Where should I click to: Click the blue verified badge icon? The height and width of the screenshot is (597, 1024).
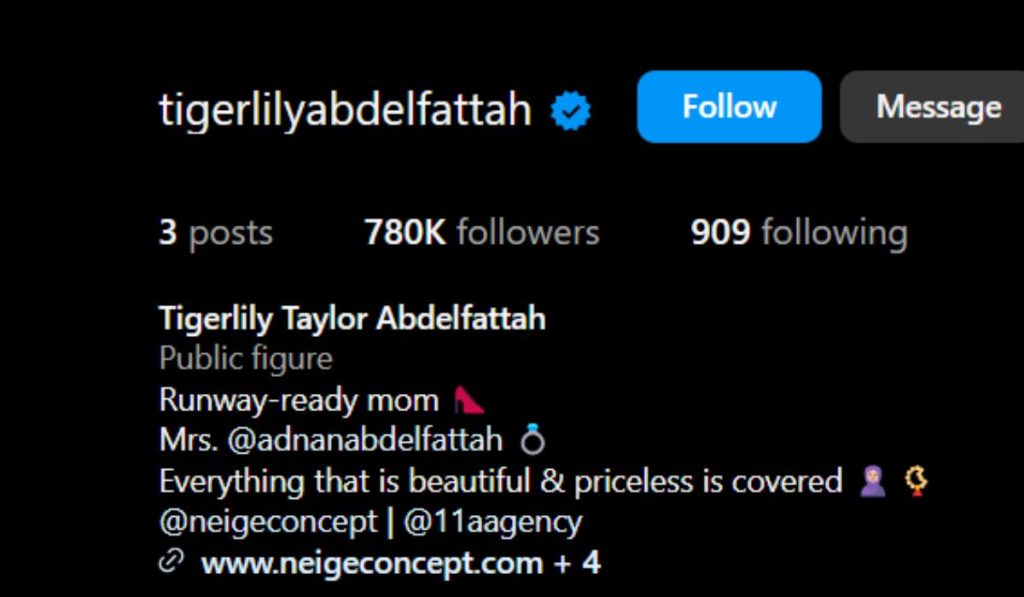[x=570, y=108]
